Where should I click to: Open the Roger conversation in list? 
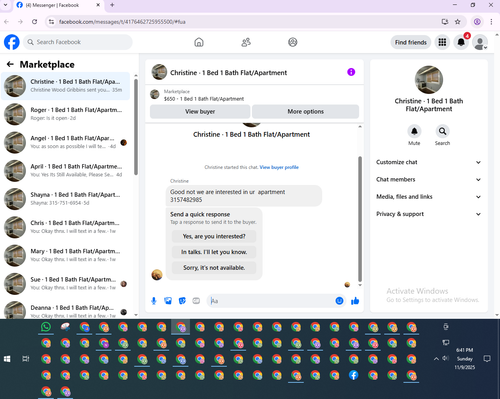(x=66, y=114)
